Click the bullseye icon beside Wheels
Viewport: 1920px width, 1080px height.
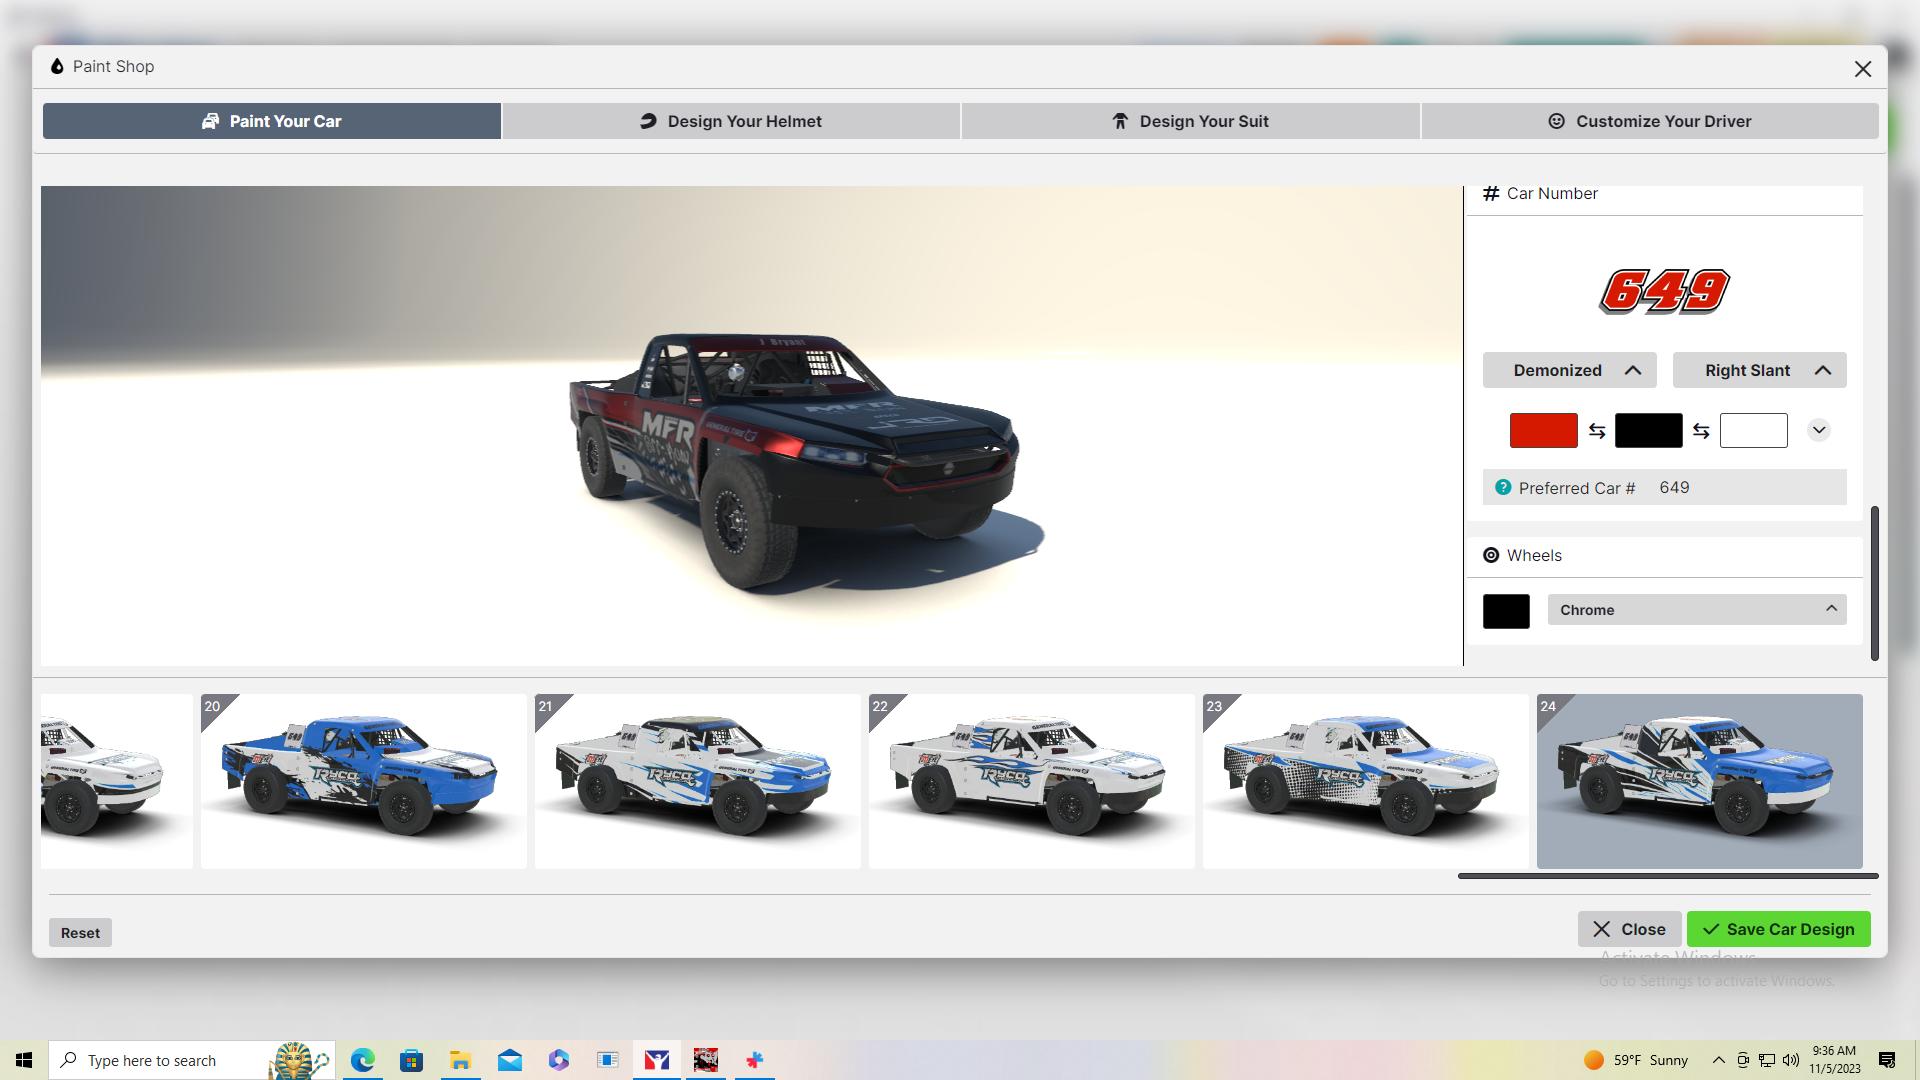pyautogui.click(x=1491, y=555)
